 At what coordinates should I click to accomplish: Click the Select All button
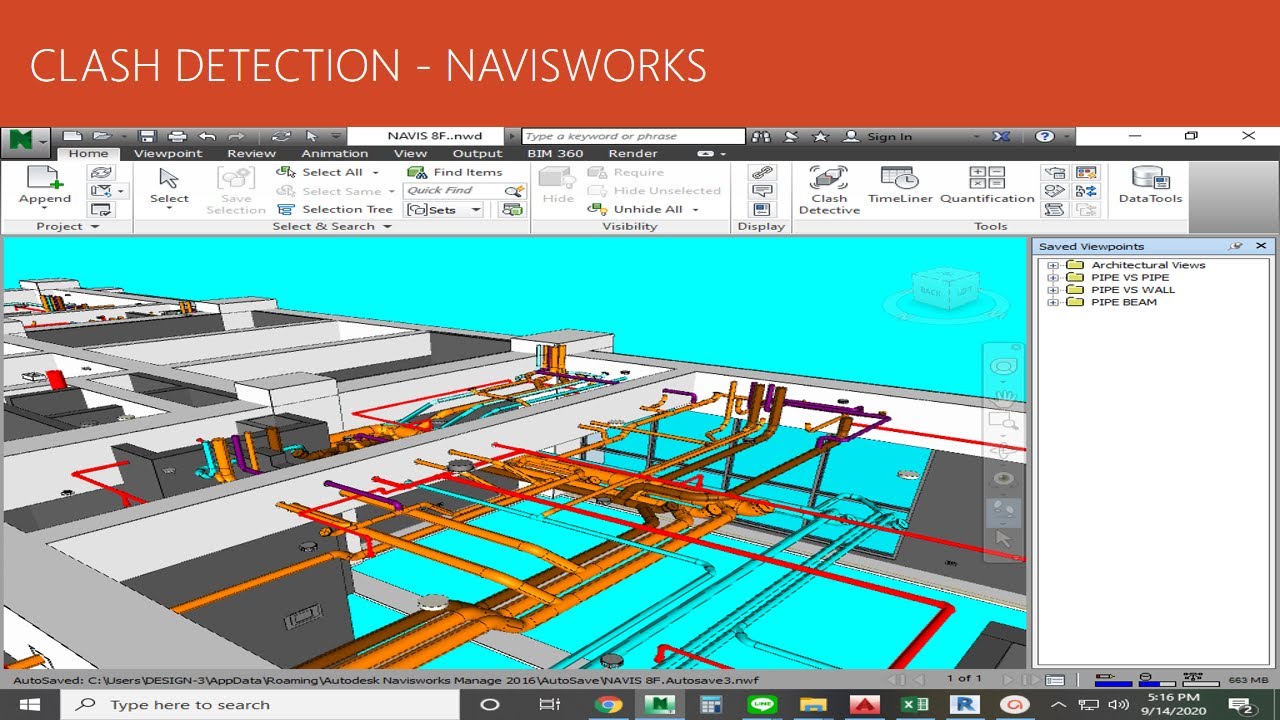[x=321, y=172]
